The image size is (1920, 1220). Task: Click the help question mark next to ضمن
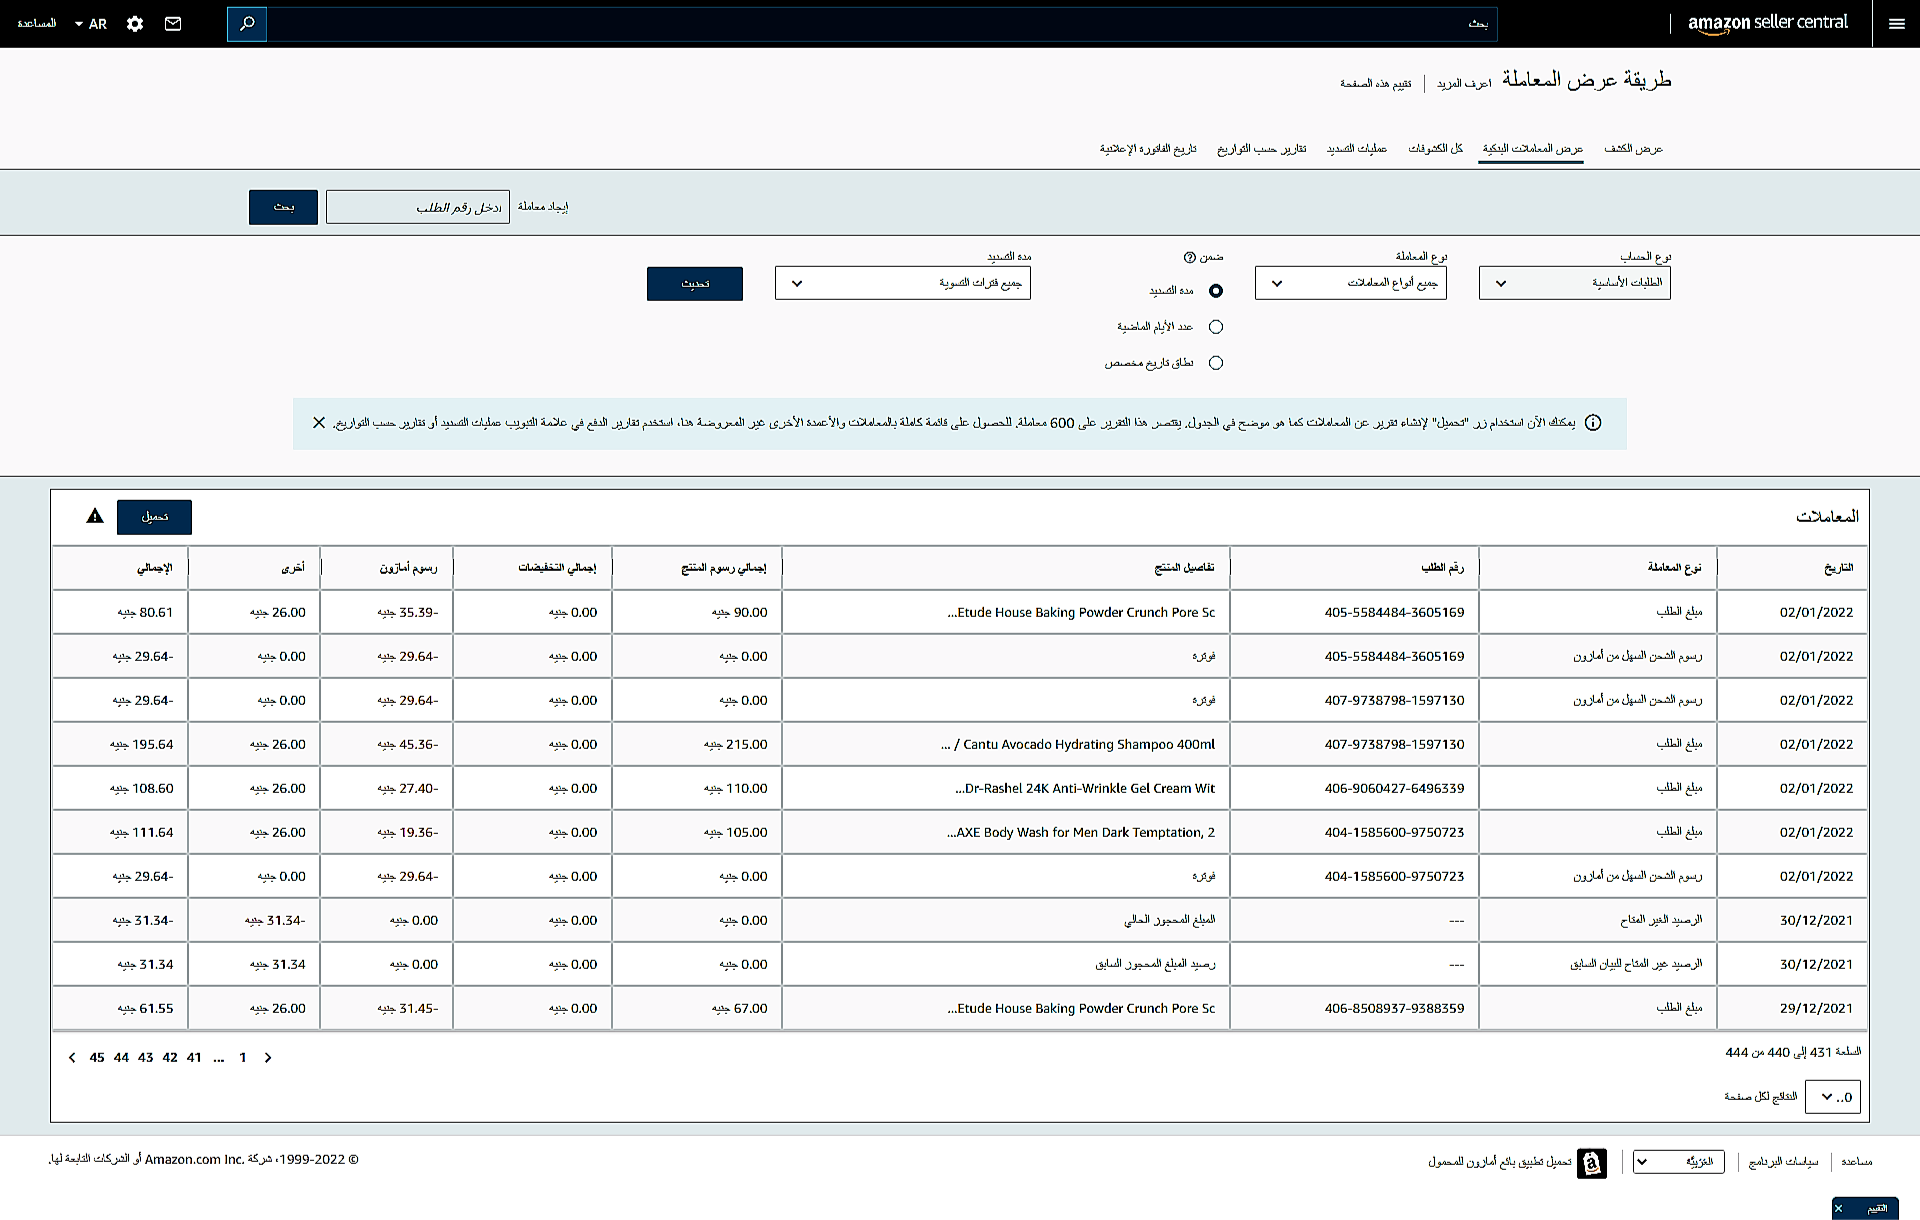pos(1189,257)
